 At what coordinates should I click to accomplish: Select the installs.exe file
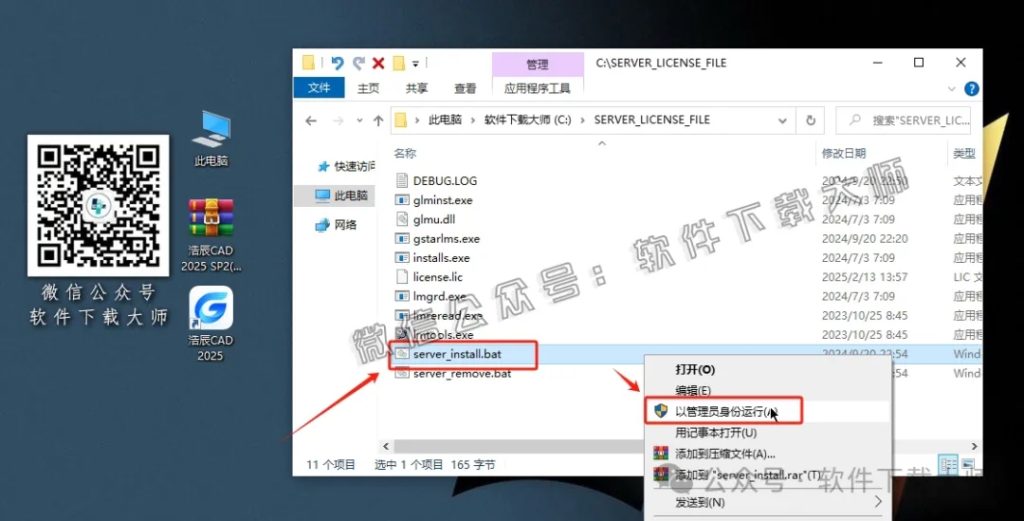click(x=441, y=258)
